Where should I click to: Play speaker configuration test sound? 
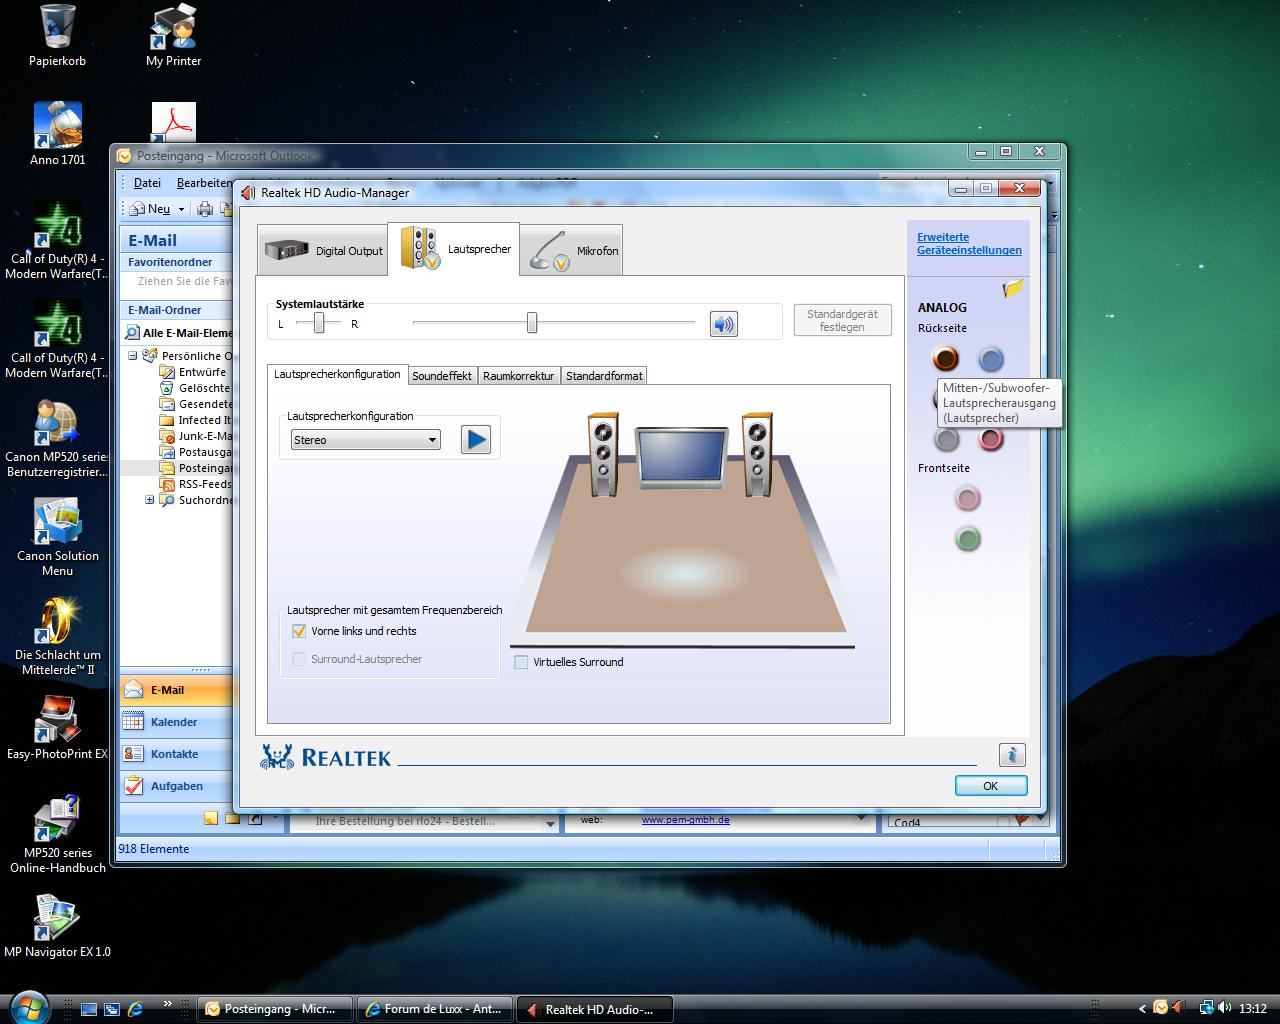pos(476,439)
